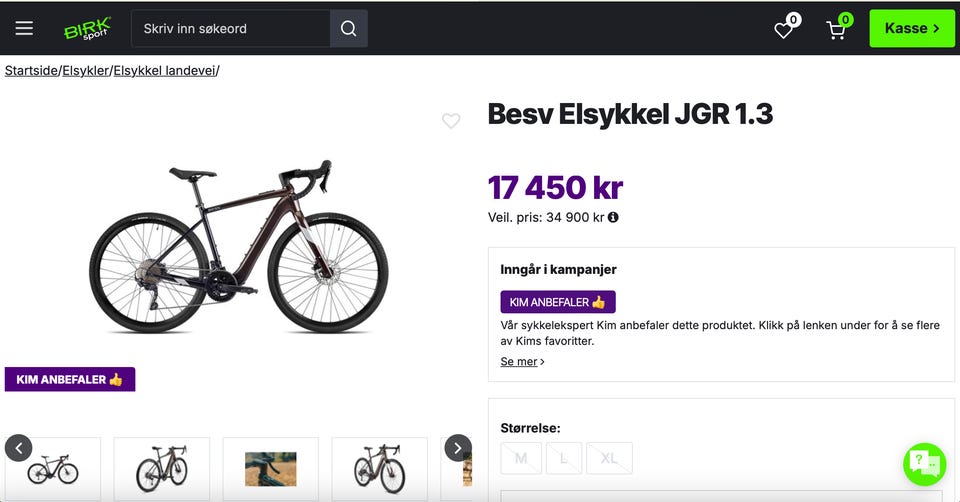The height and width of the screenshot is (502, 960).
Task: Add bike to favorites with heart icon
Action: pos(451,121)
